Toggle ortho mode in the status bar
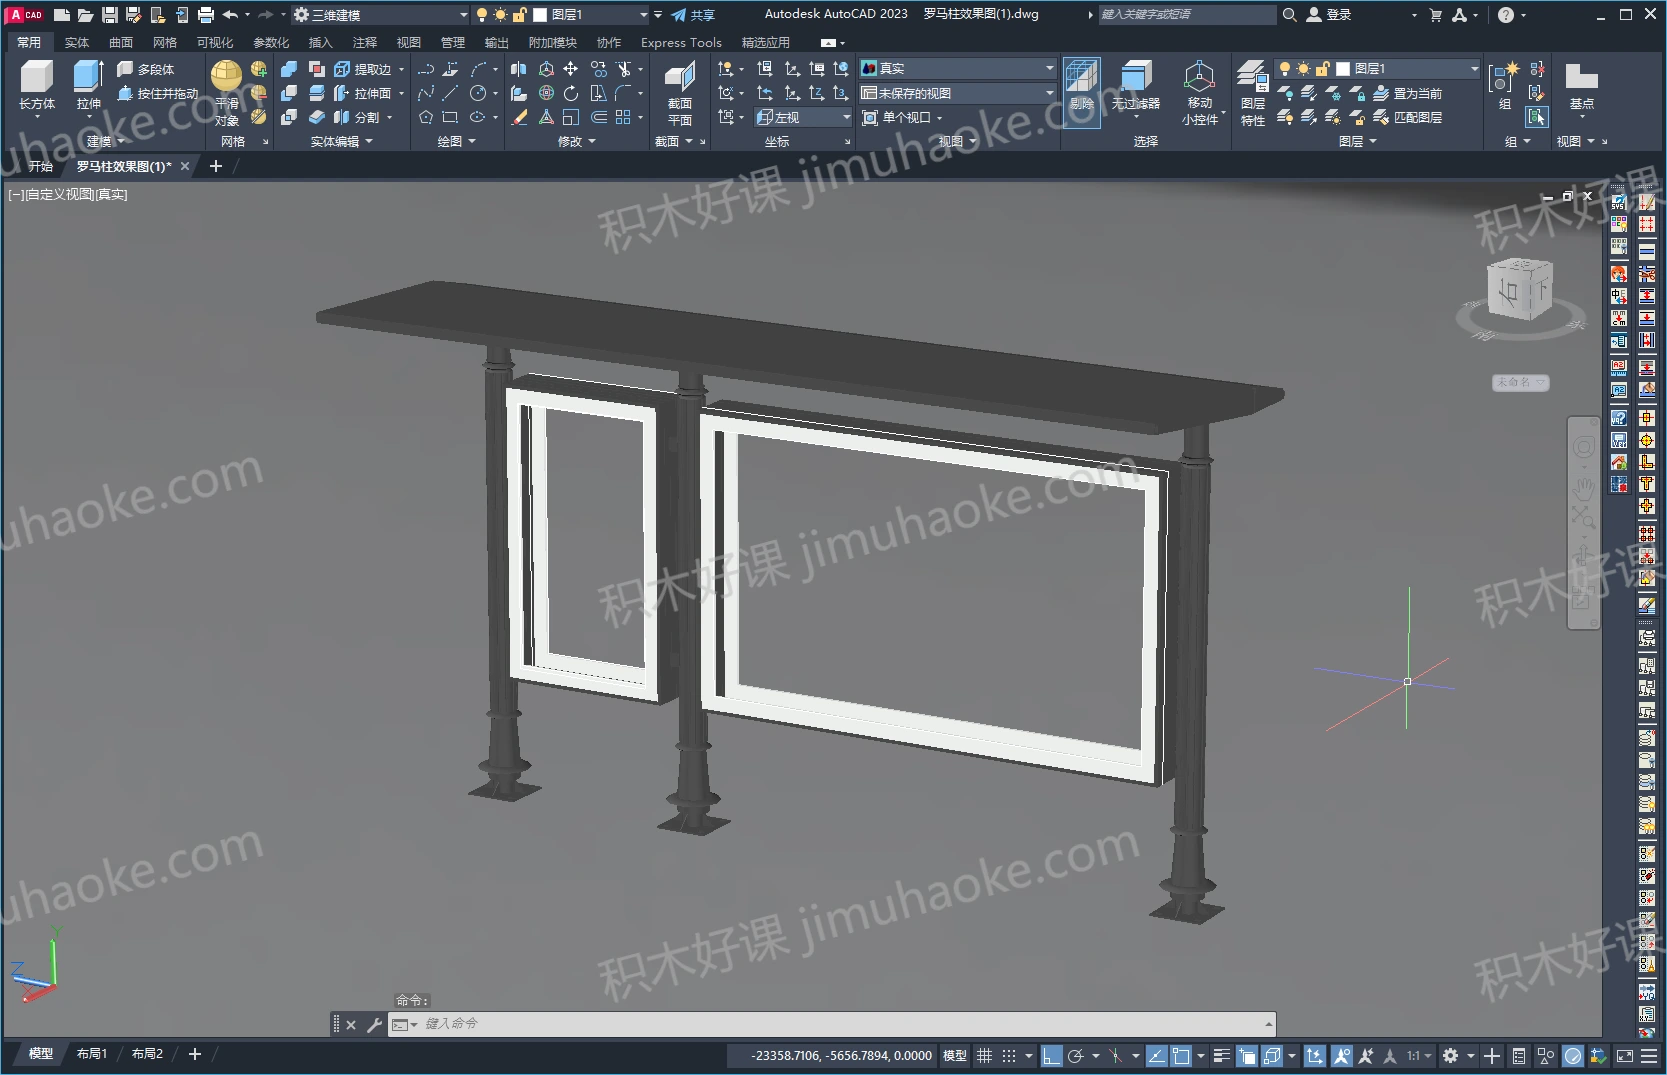Screen dimensions: 1667x1075 pos(1051,1056)
